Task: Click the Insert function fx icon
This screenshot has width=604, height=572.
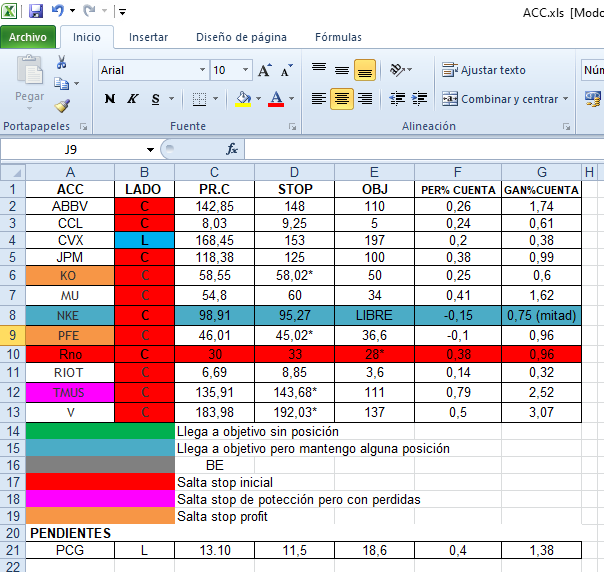Action: [232, 149]
